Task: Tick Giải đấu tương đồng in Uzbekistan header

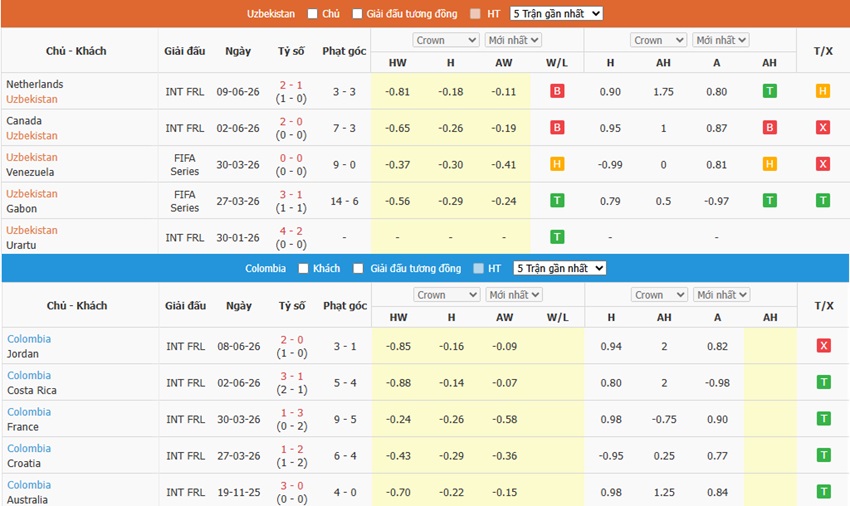Action: 357,14
